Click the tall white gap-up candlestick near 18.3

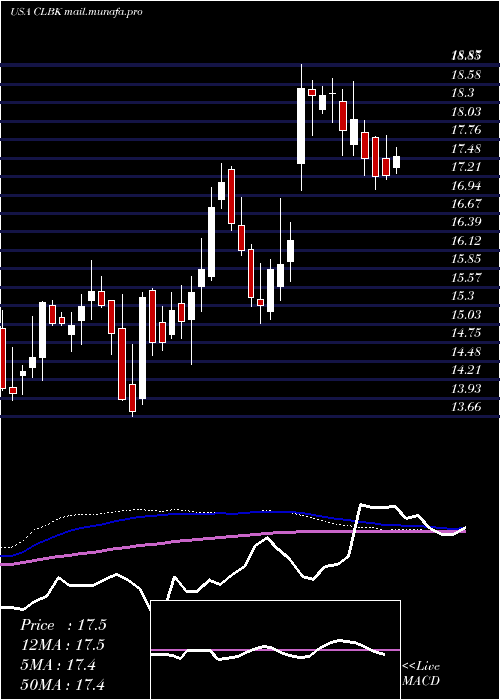coord(301,126)
